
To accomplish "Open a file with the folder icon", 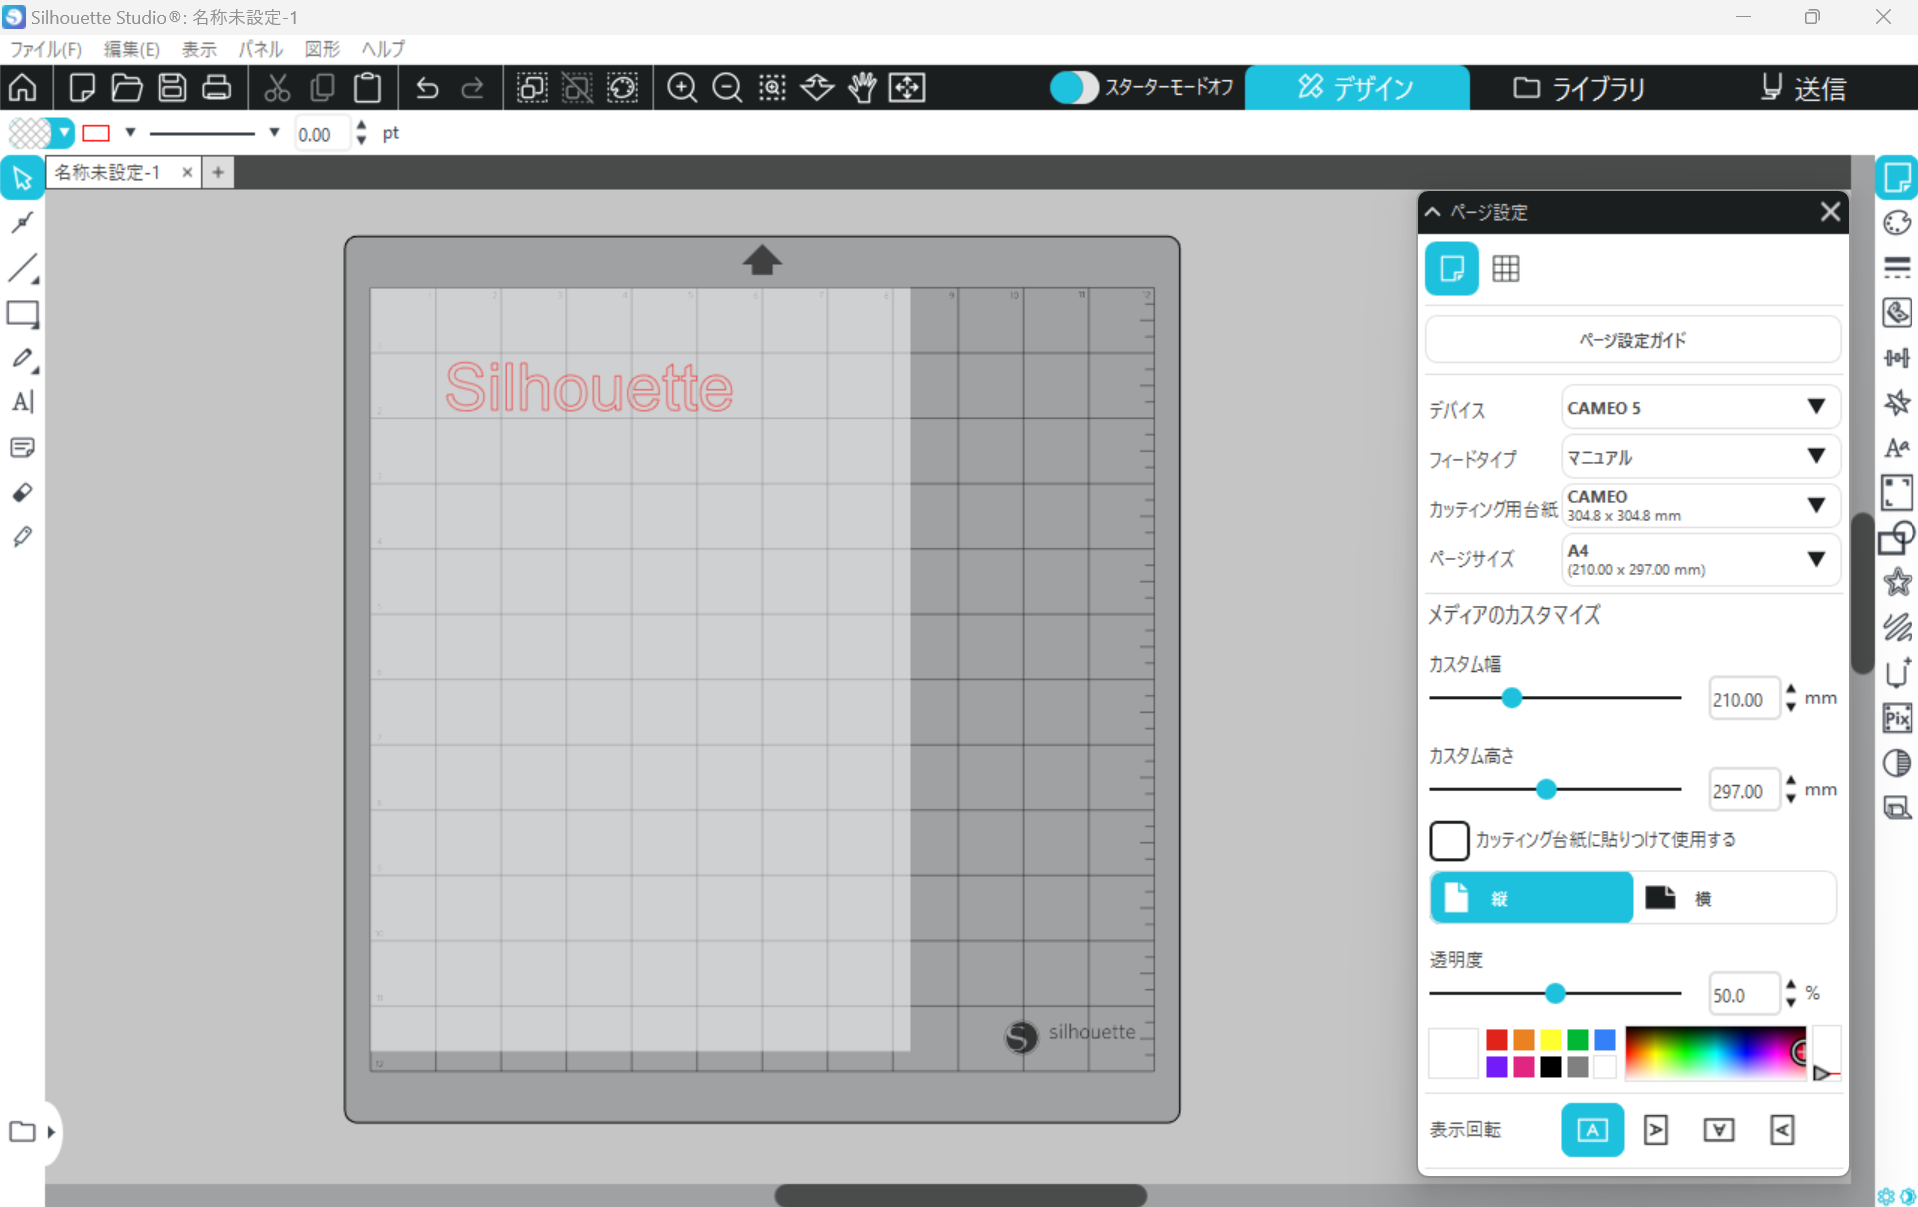I will pos(127,88).
